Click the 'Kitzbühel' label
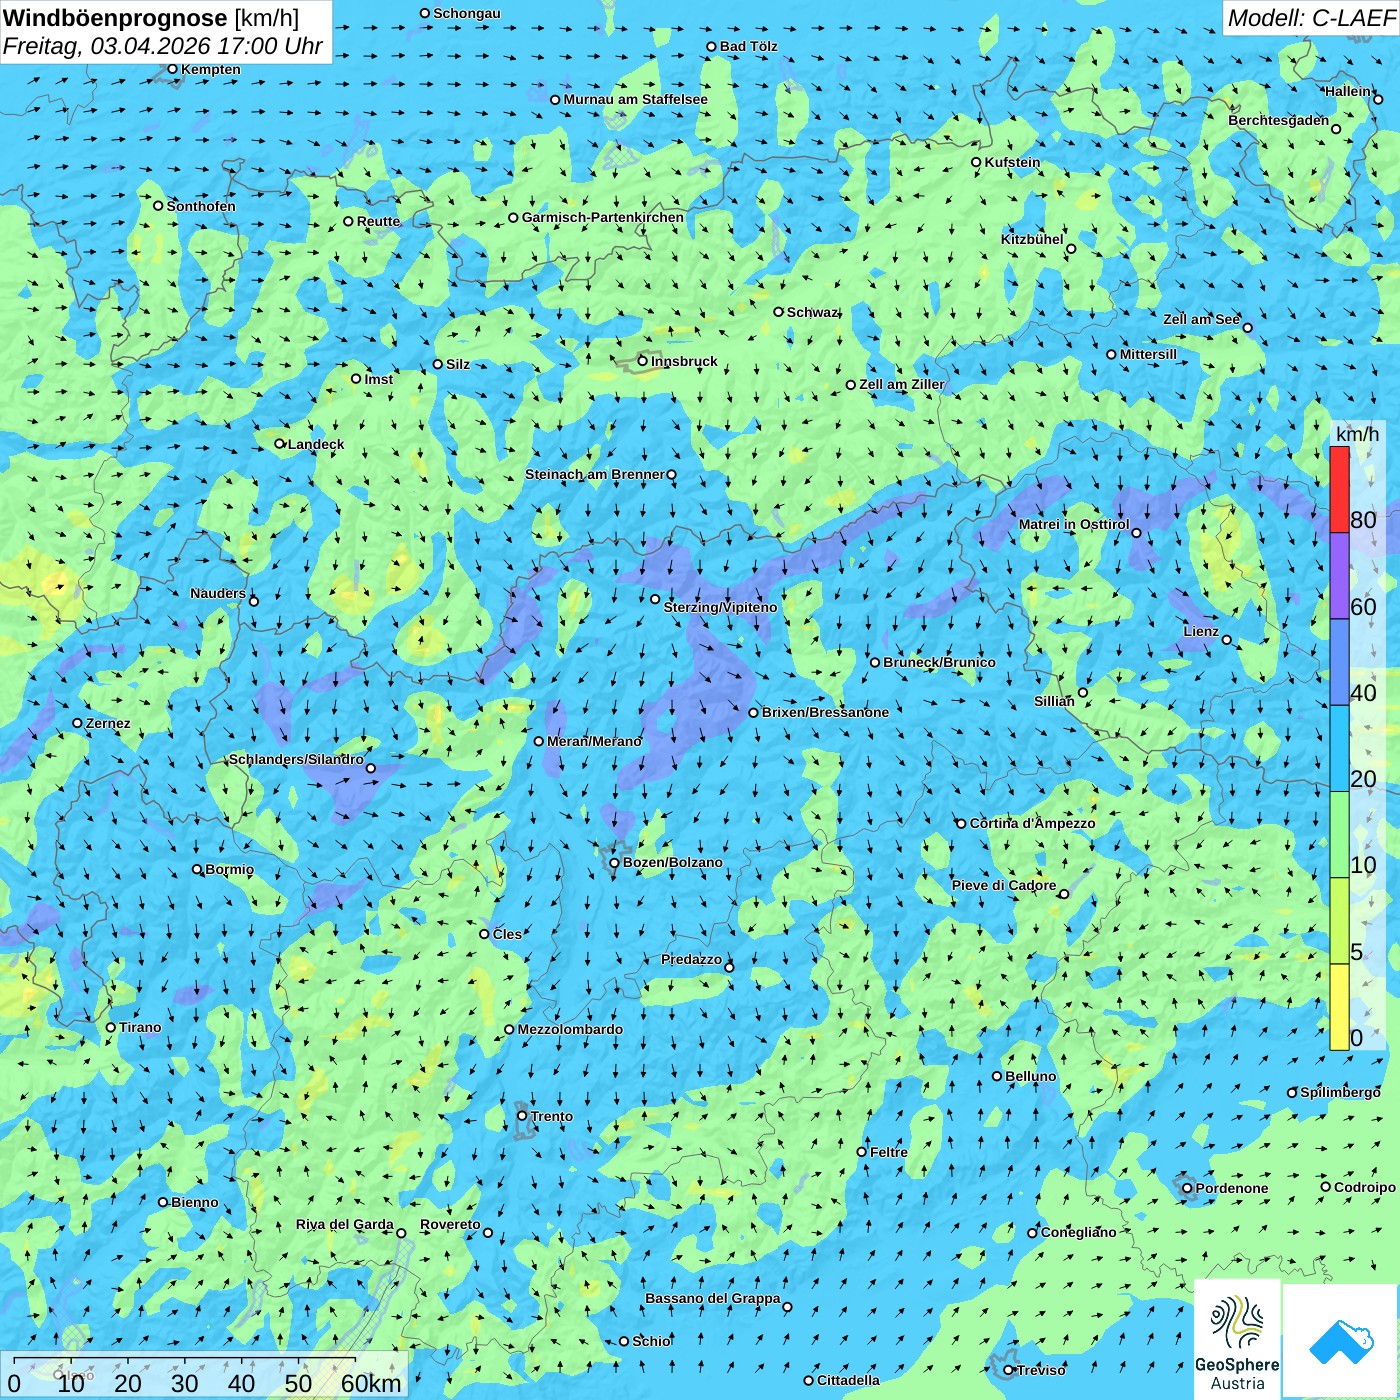The height and width of the screenshot is (1400, 1400). point(1032,239)
